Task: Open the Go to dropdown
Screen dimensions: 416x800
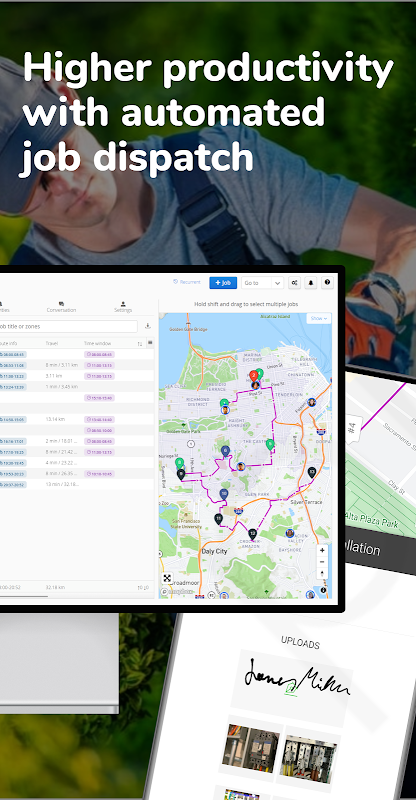Action: tap(262, 283)
